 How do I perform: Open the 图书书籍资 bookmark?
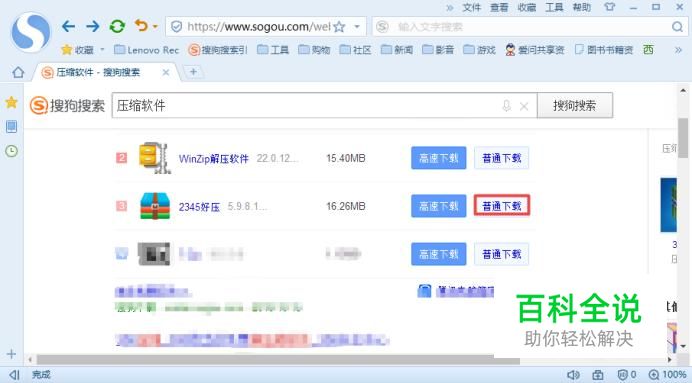tap(604, 50)
